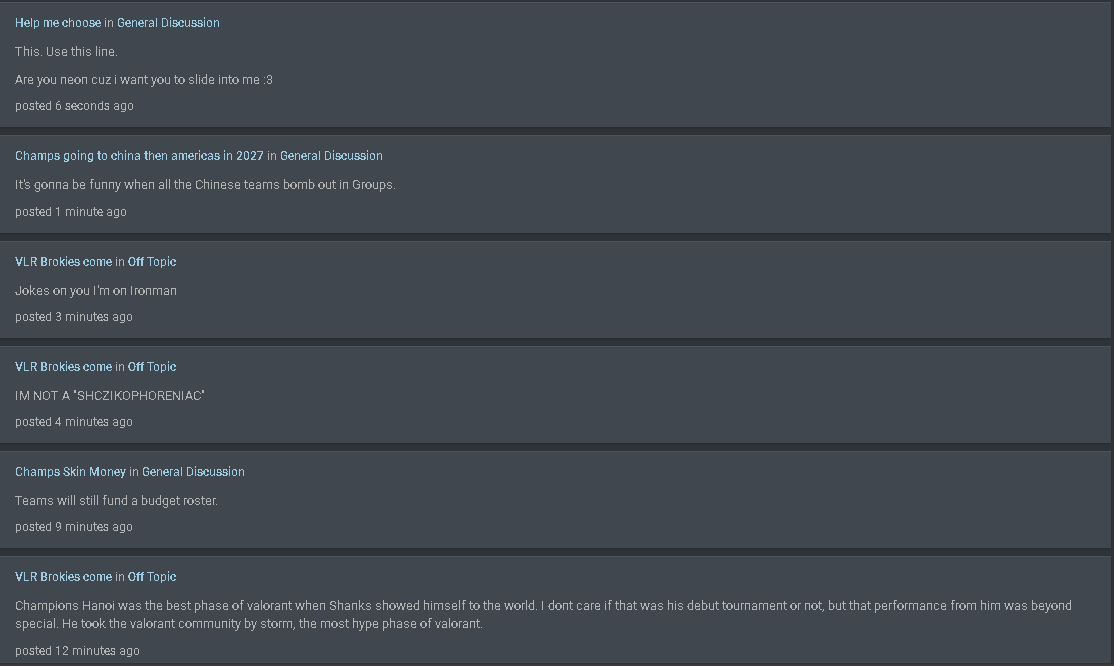The image size is (1114, 666).
Task: Click the "posted 12 minutes ago" timestamp
Action: pos(77,651)
